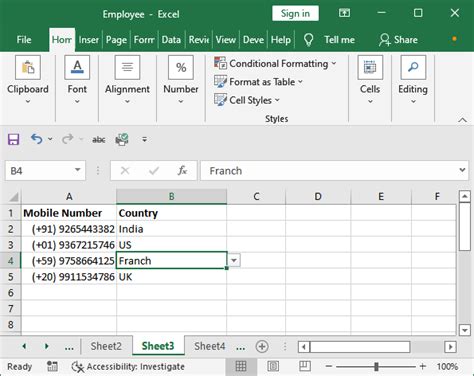Open the Number percent icon group
This screenshot has height=376, width=474.
[x=181, y=68]
